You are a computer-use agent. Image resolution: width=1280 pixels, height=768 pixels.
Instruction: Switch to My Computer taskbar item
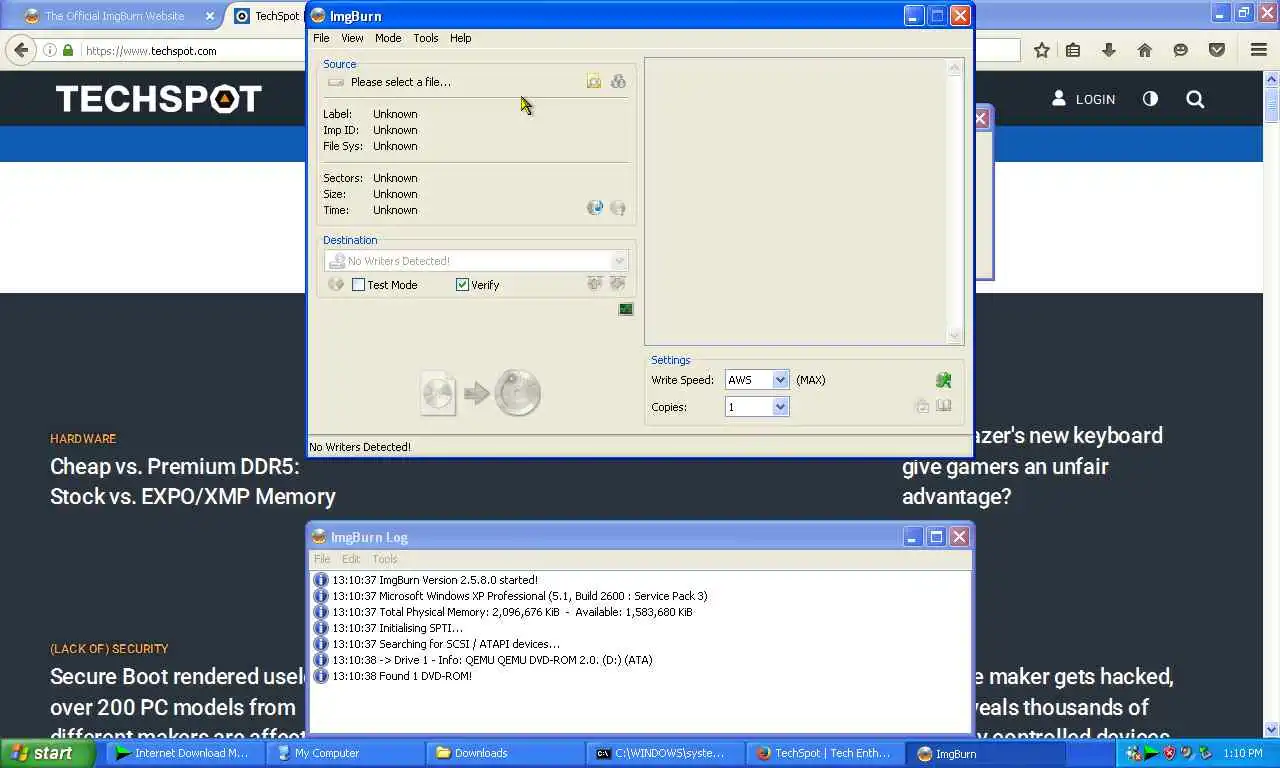click(345, 753)
